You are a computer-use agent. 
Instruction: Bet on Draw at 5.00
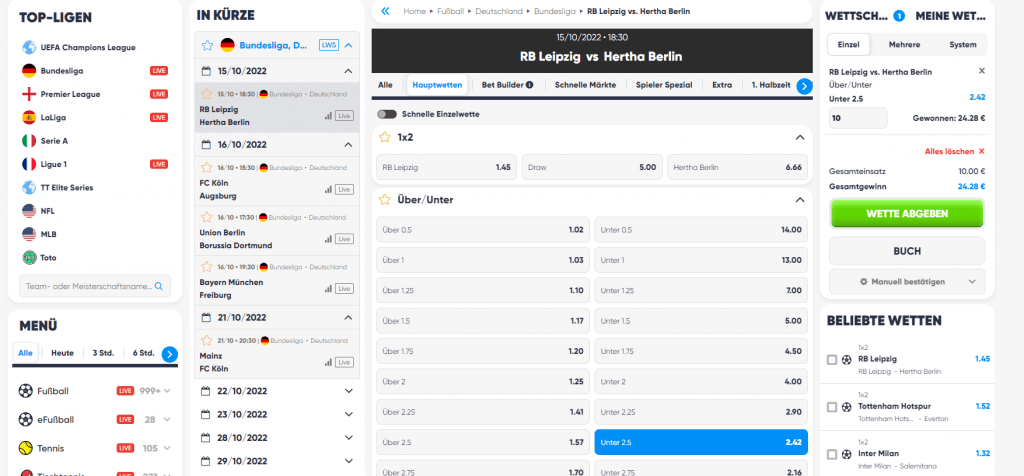coord(592,167)
